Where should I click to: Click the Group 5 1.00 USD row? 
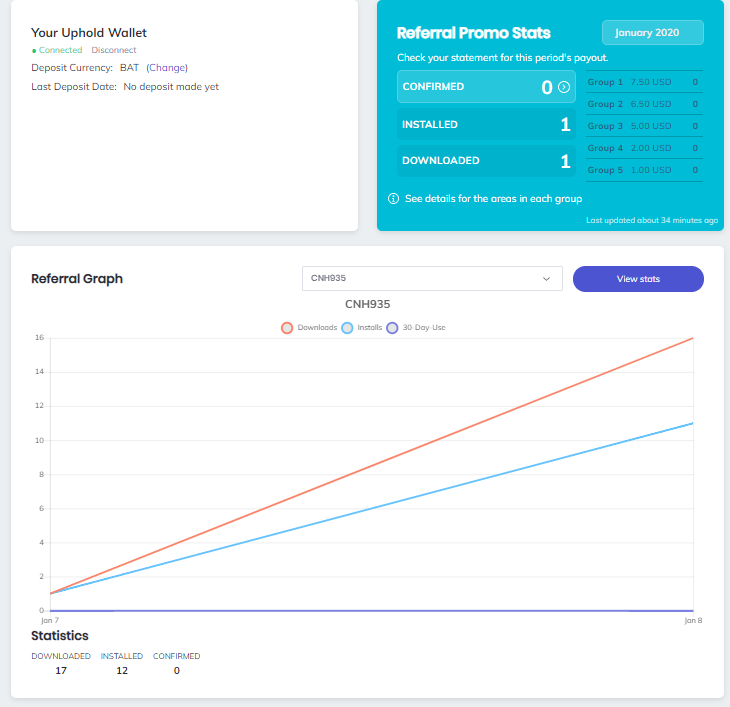(642, 170)
